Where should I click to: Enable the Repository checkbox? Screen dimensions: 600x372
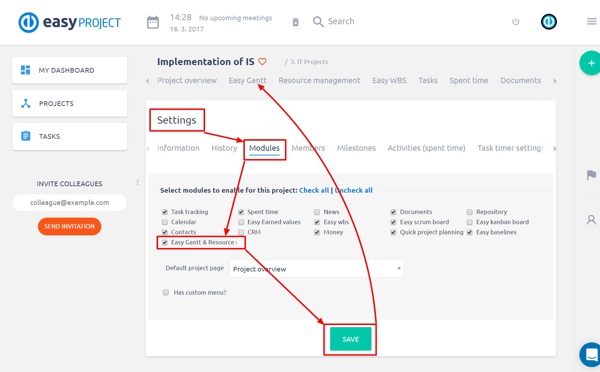coord(470,212)
